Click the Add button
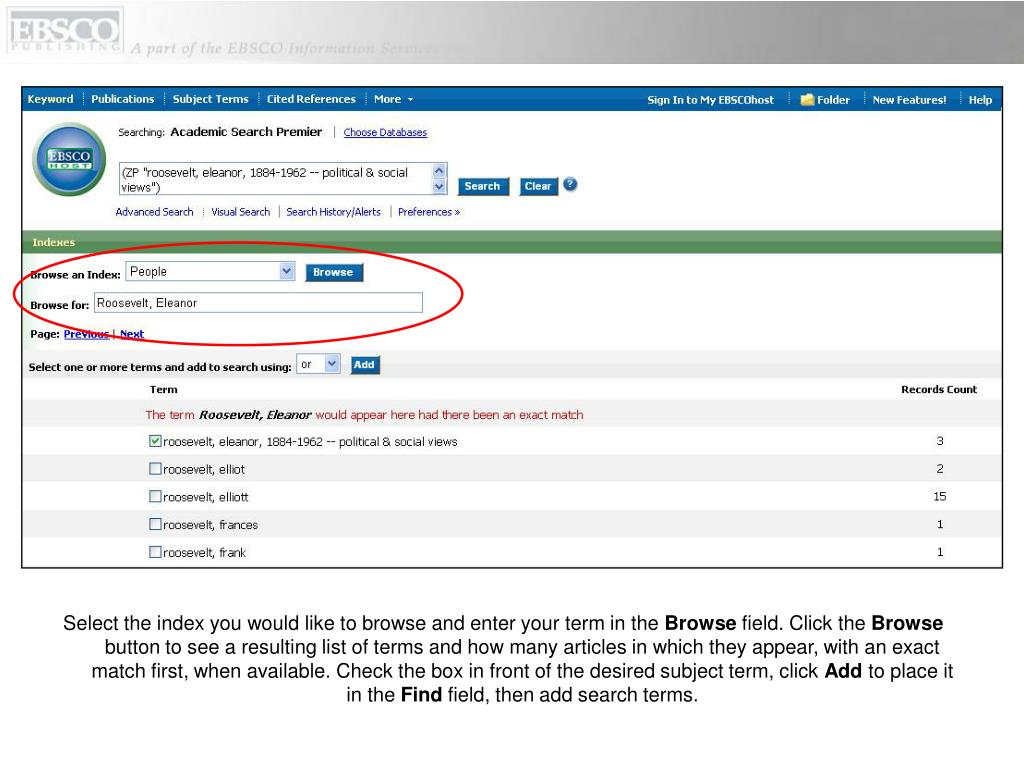 (364, 364)
